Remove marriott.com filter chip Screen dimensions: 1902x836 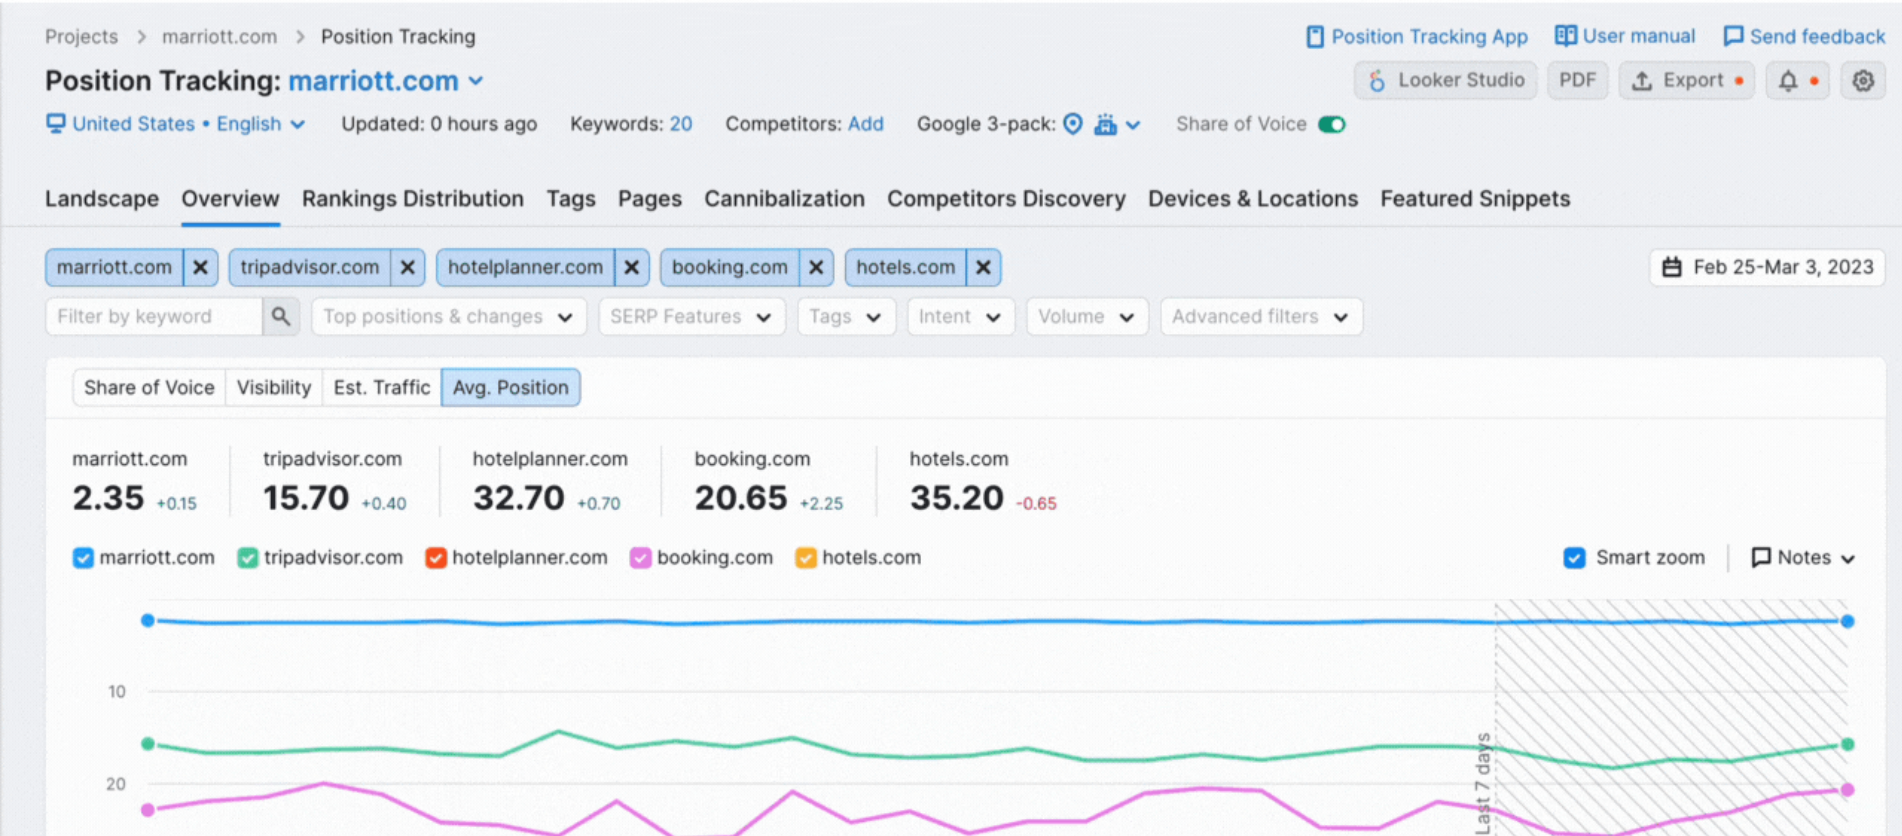point(200,268)
